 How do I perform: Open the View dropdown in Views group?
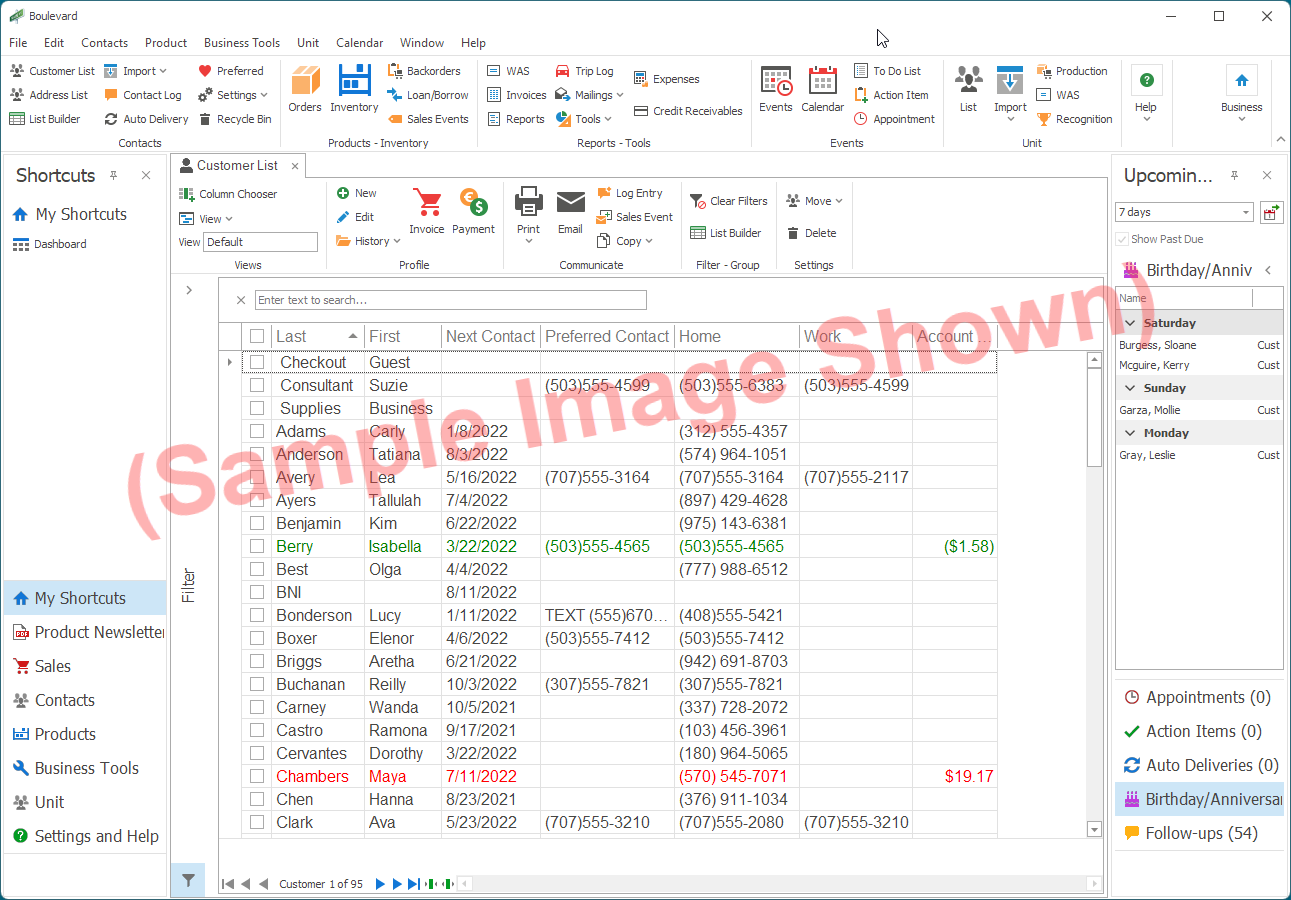pyautogui.click(x=206, y=218)
